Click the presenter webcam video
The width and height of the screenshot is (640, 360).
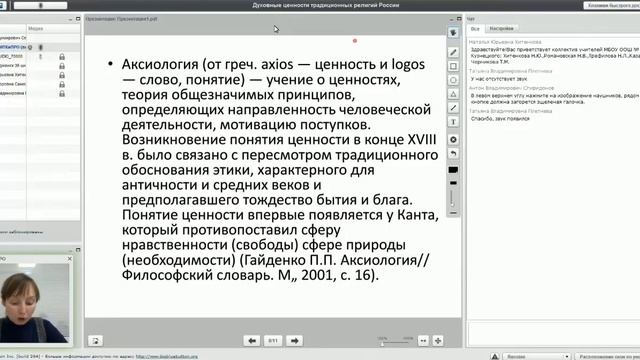pyautogui.click(x=34, y=303)
